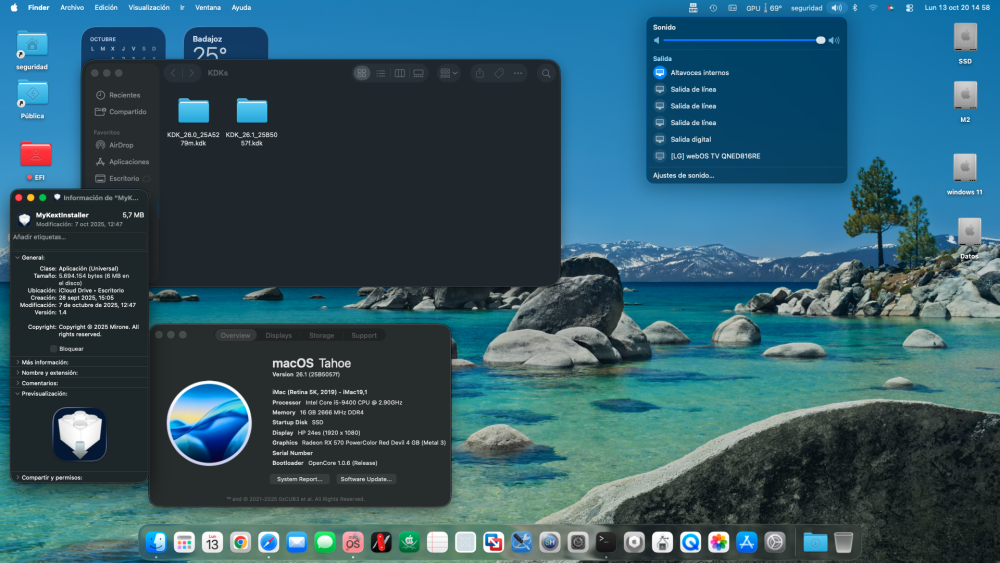Select the windows 11 drive on the desktop
This screenshot has width=1000, height=563.
coord(965,173)
